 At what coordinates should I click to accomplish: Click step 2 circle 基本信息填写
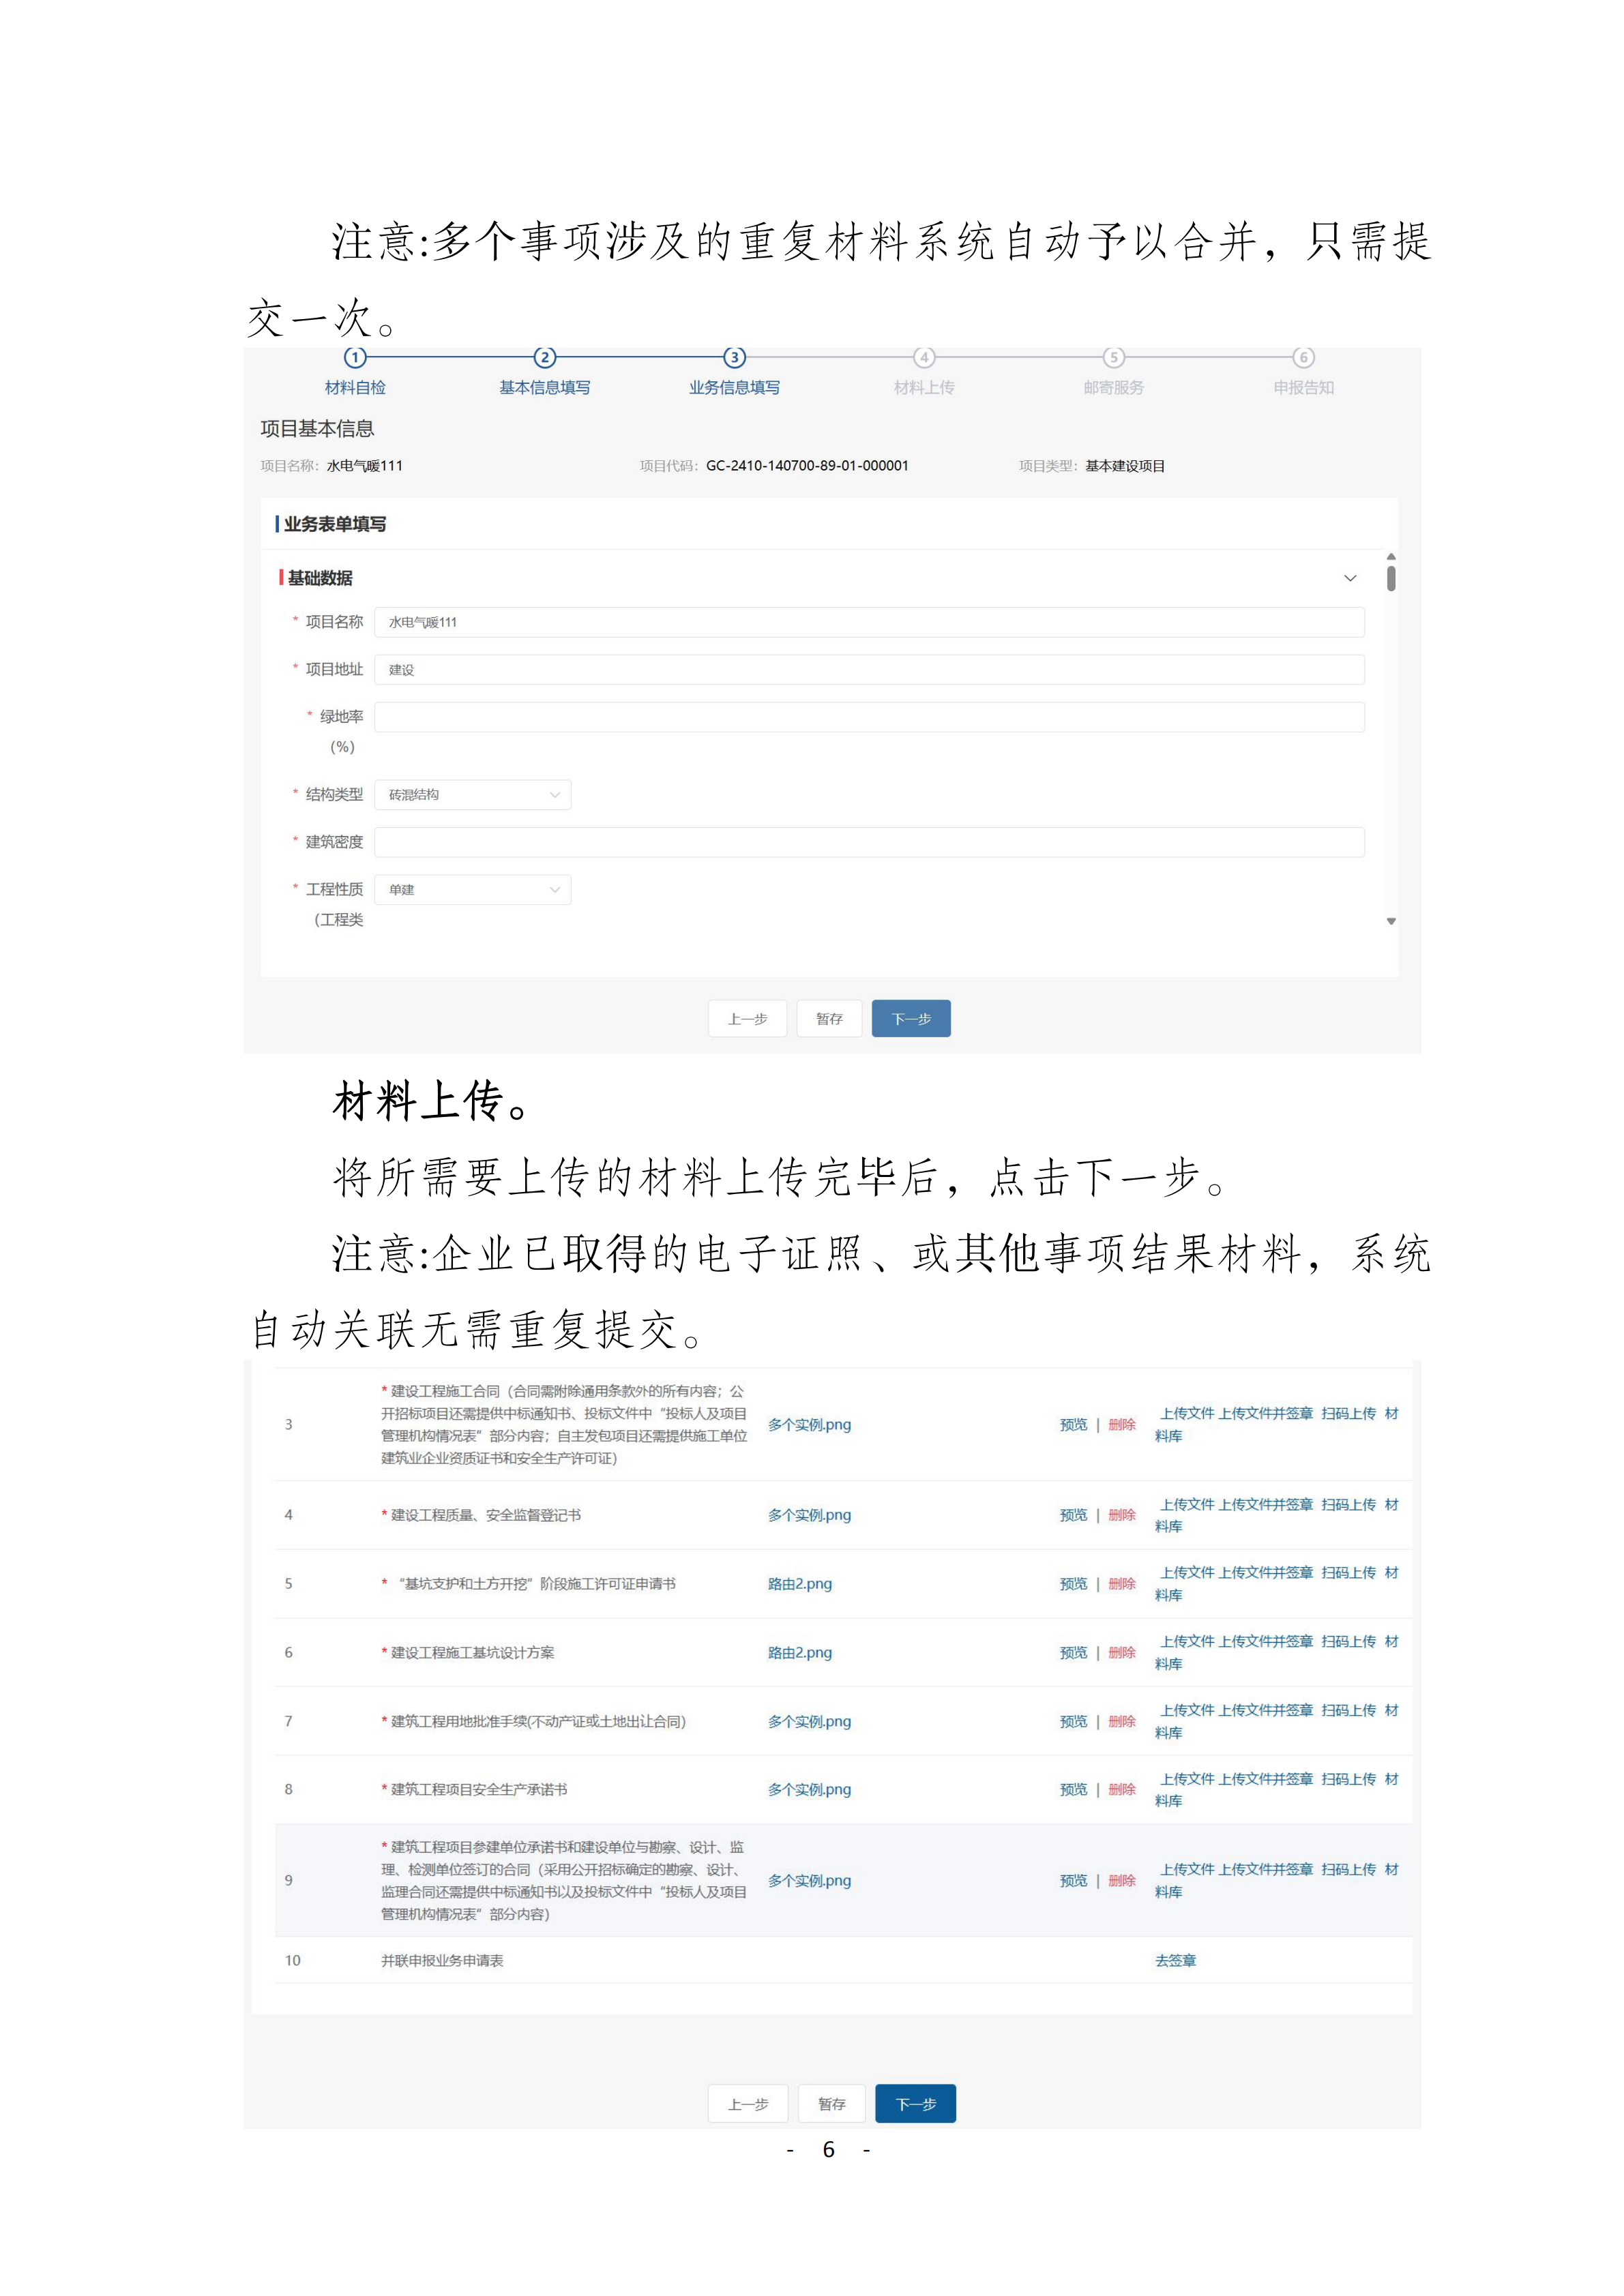click(544, 357)
